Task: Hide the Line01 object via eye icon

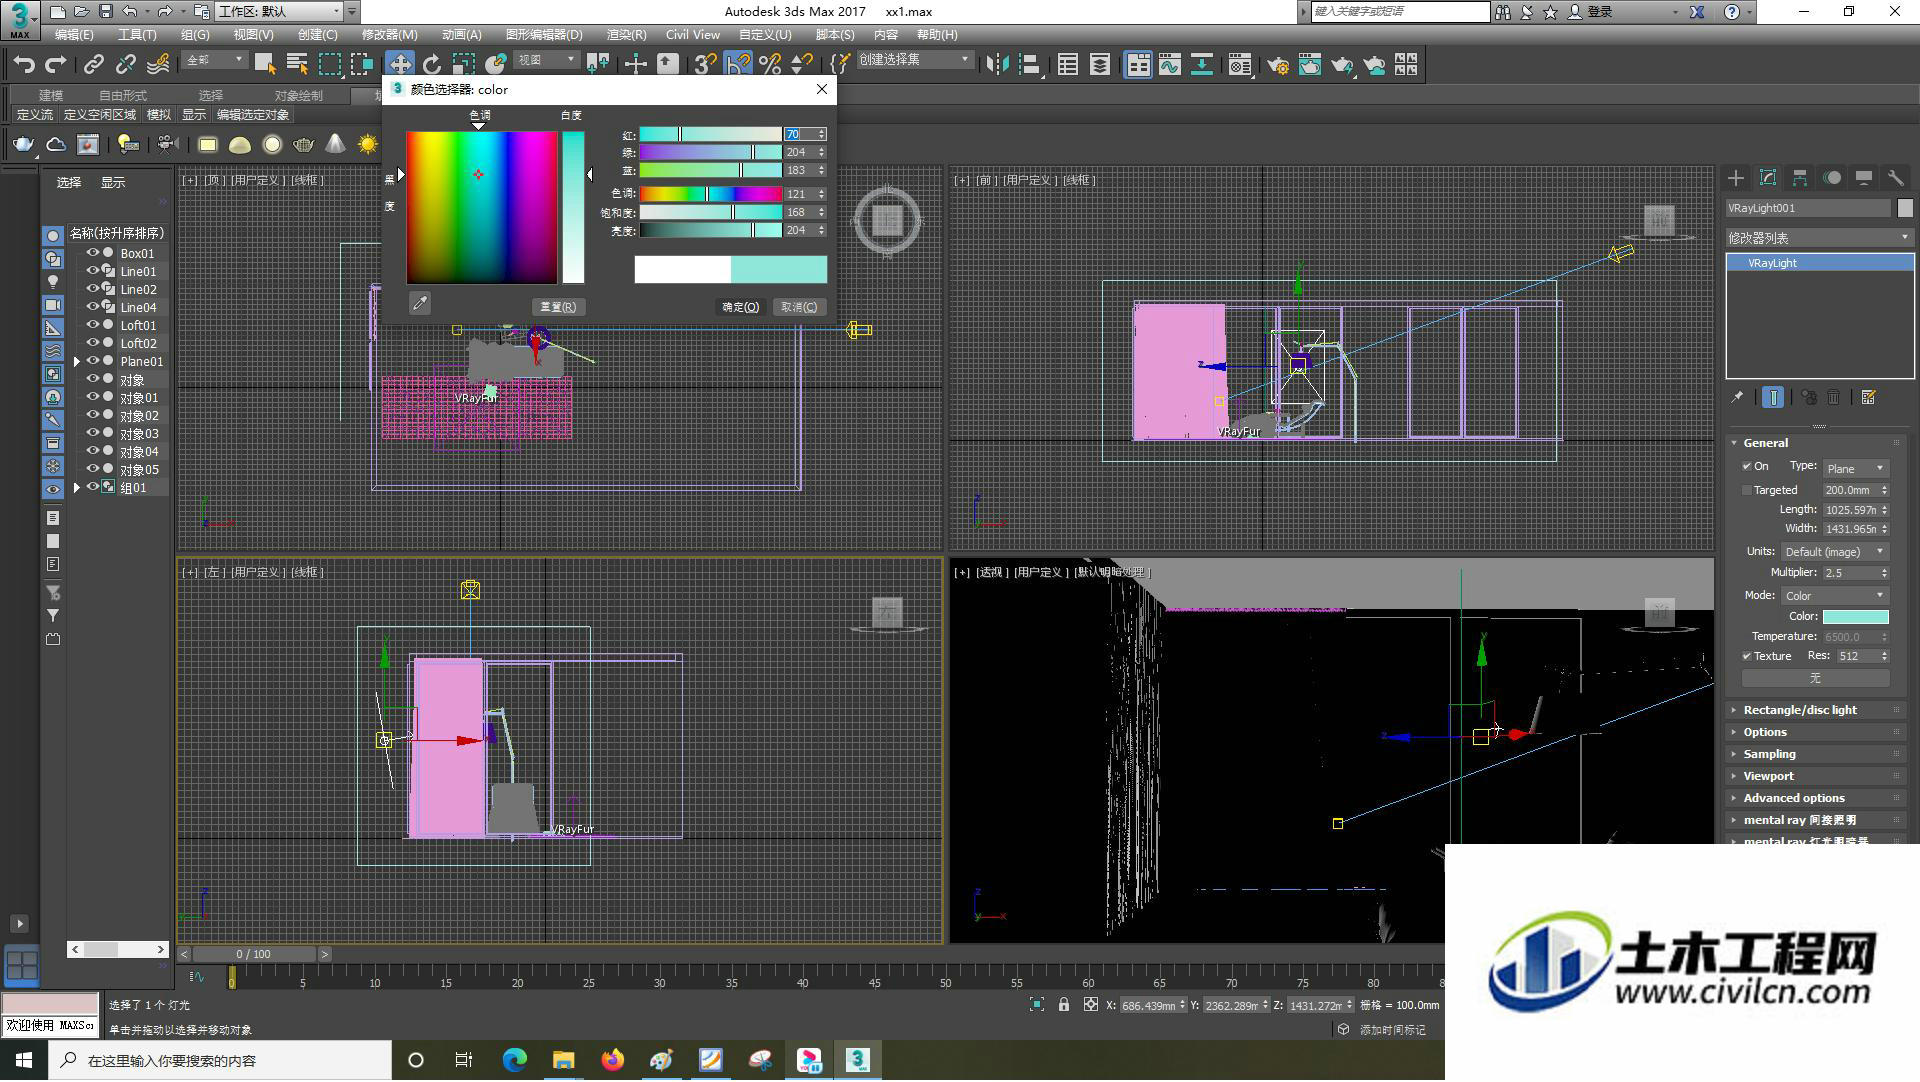Action: click(92, 271)
